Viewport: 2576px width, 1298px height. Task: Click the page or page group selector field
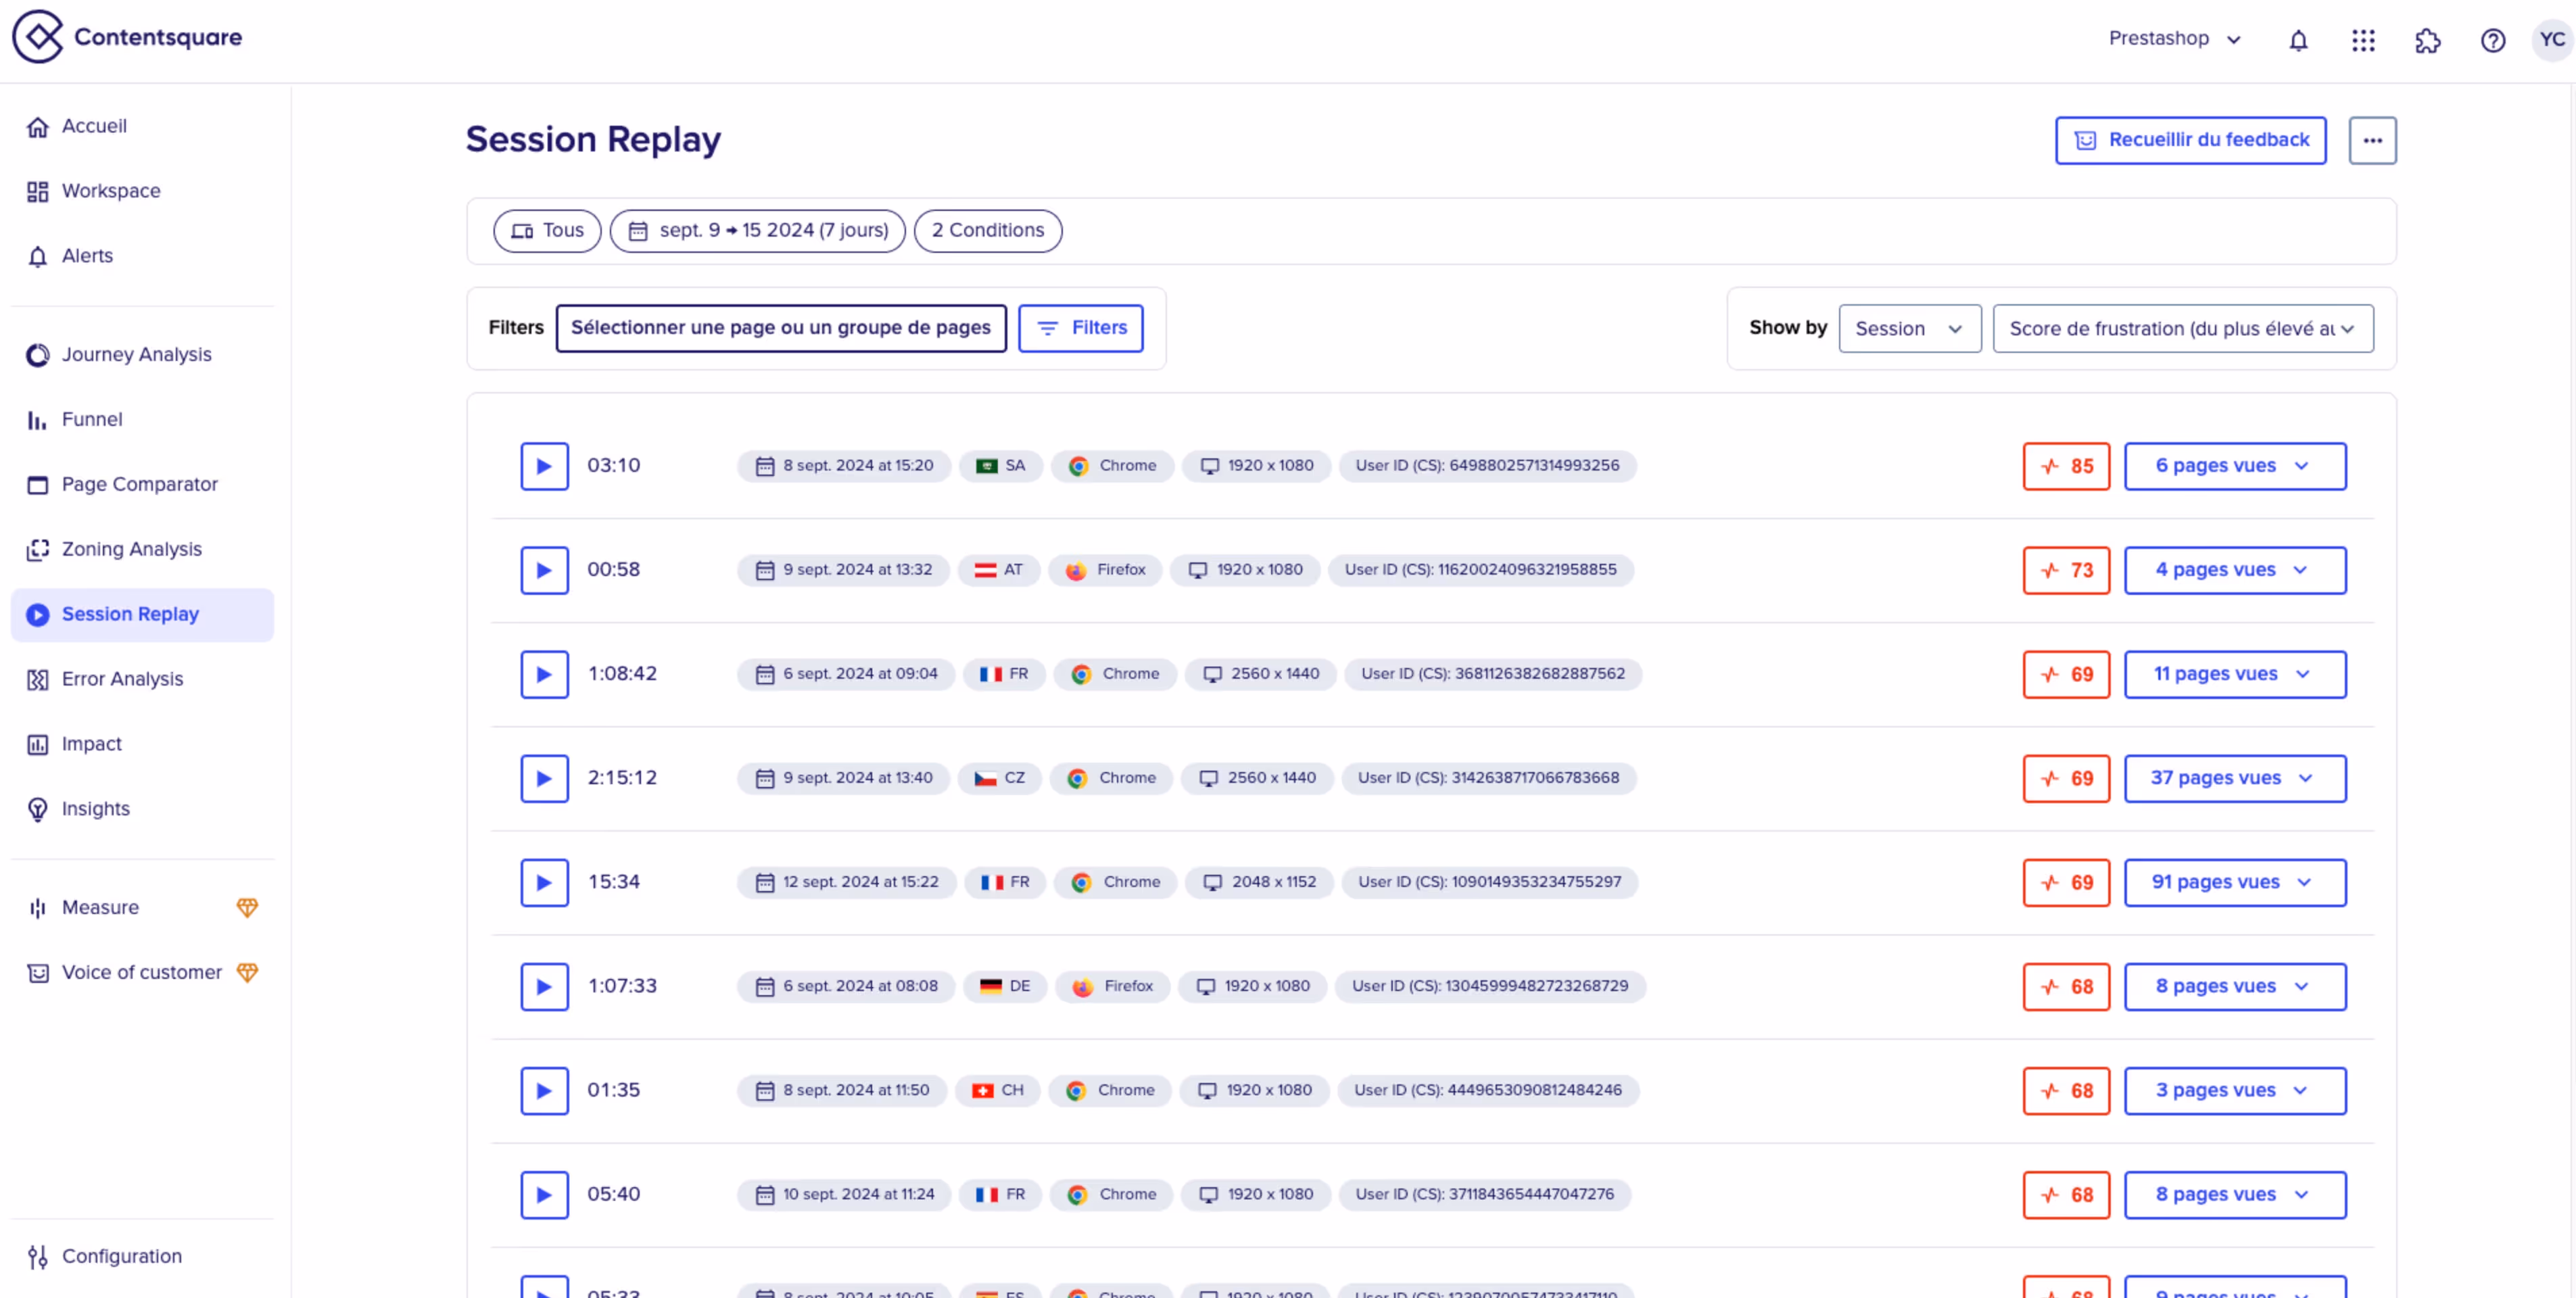coord(780,328)
